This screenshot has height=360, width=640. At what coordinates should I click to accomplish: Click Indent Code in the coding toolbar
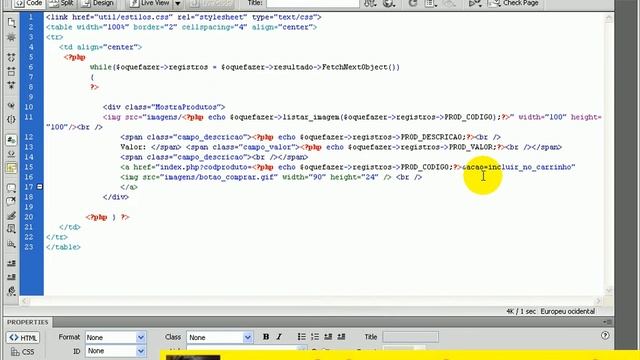(x=11, y=263)
